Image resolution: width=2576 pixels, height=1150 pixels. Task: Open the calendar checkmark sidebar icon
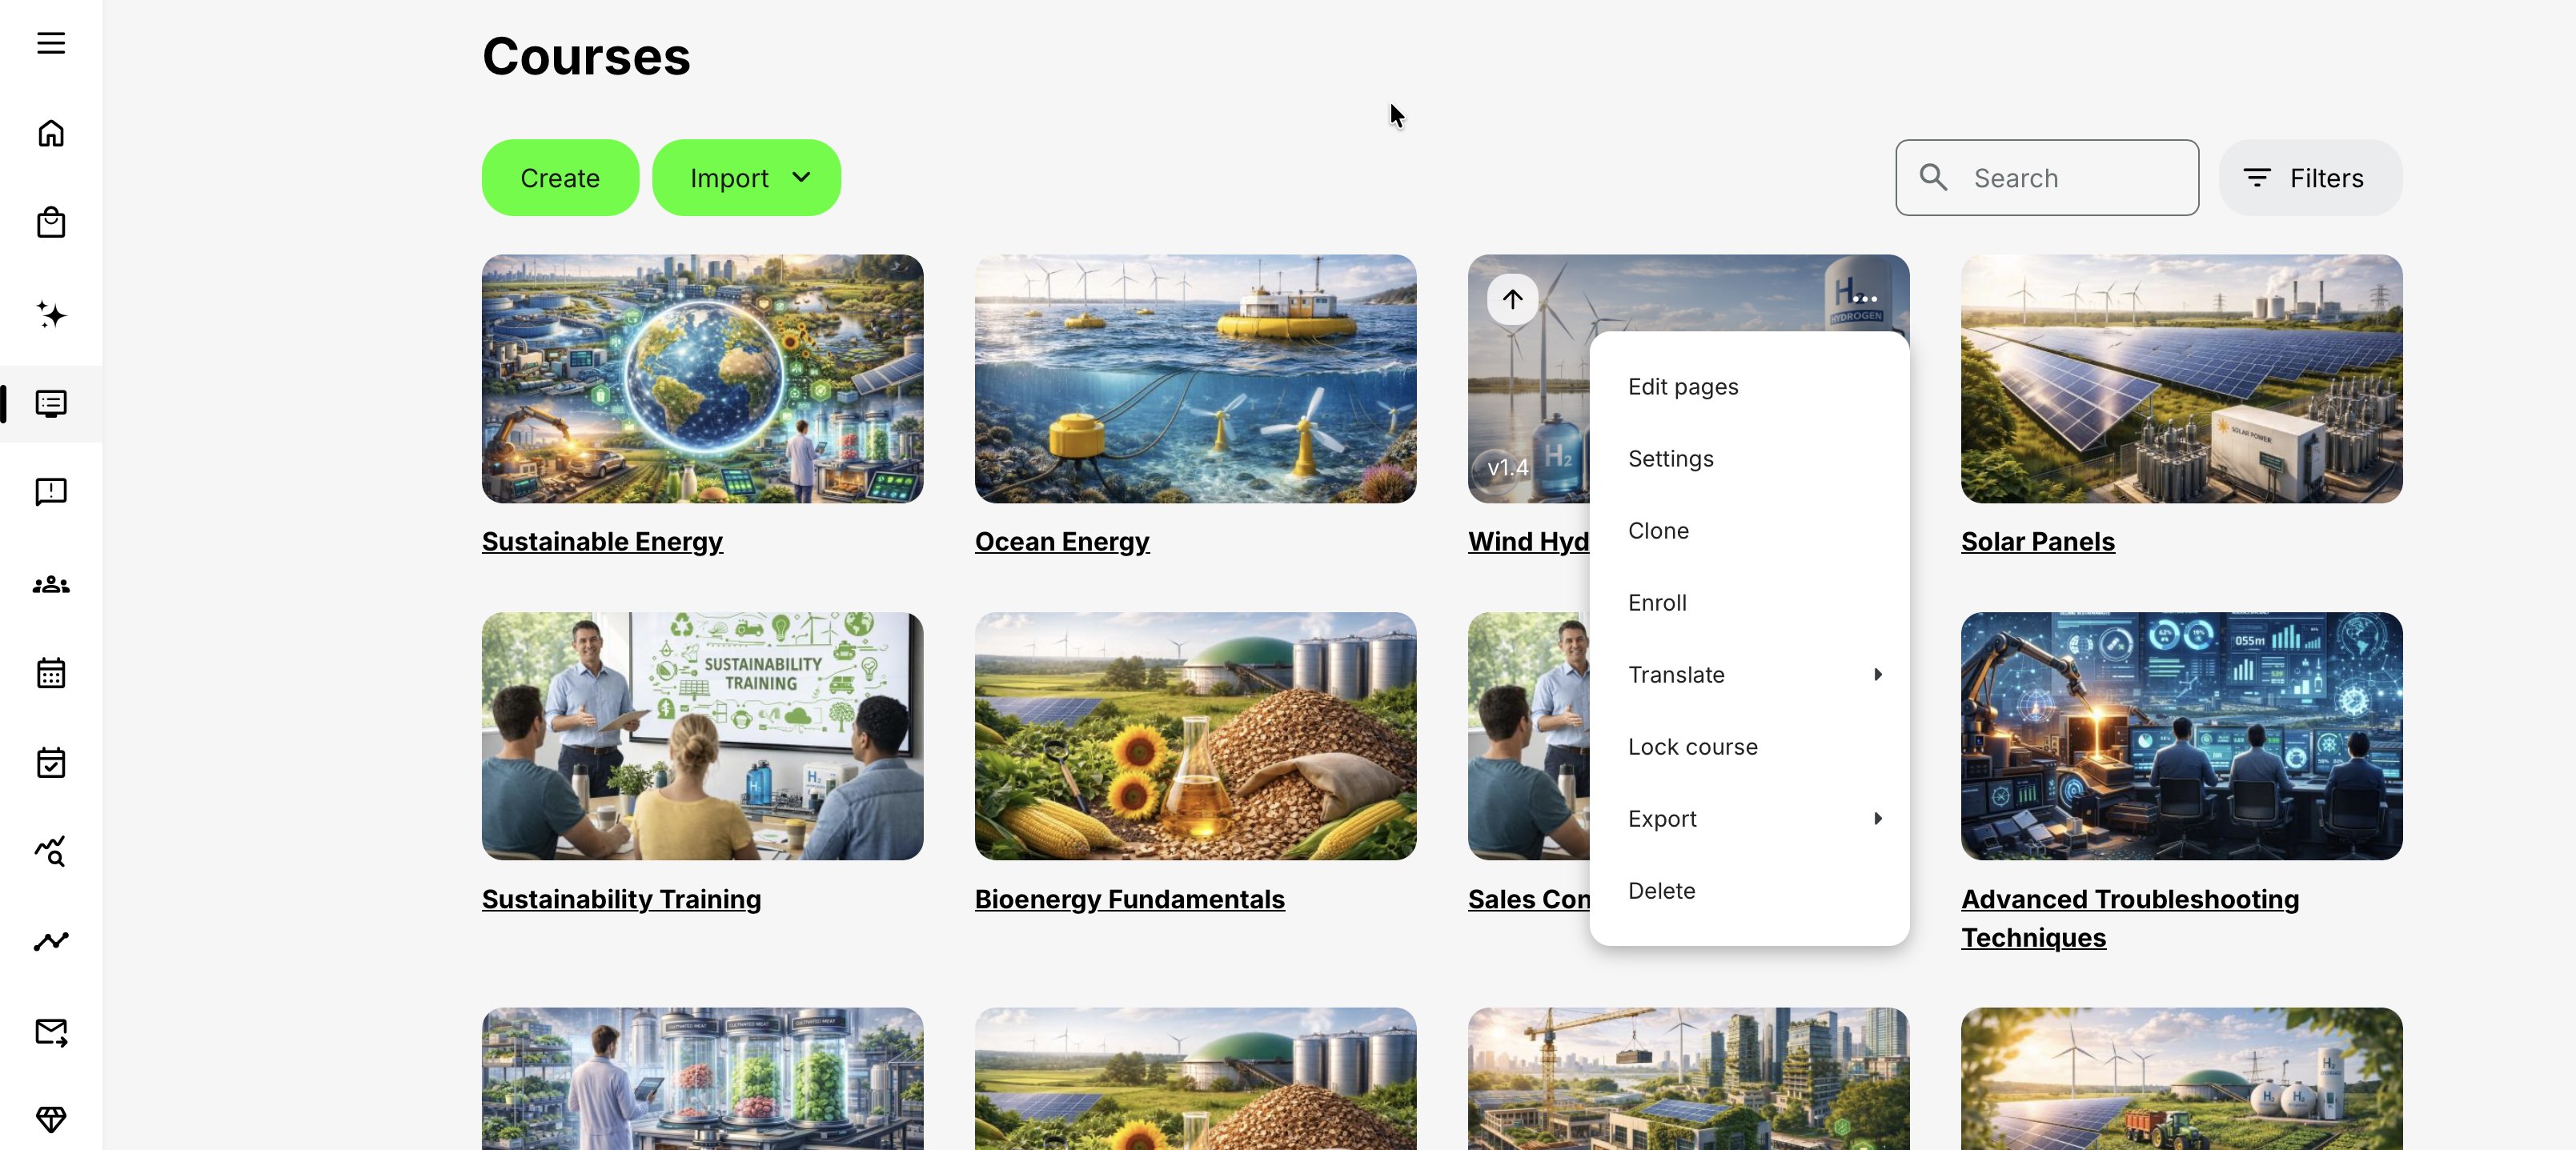(51, 762)
